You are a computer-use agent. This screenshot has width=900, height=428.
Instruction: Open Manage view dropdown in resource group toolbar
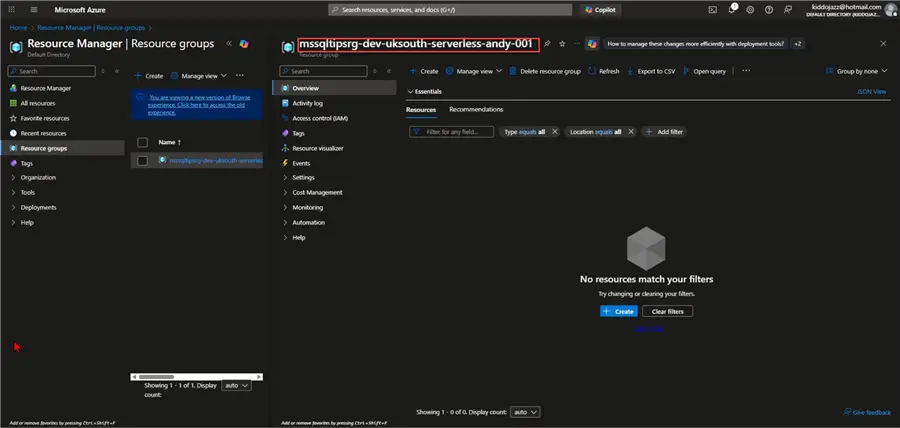pos(474,71)
